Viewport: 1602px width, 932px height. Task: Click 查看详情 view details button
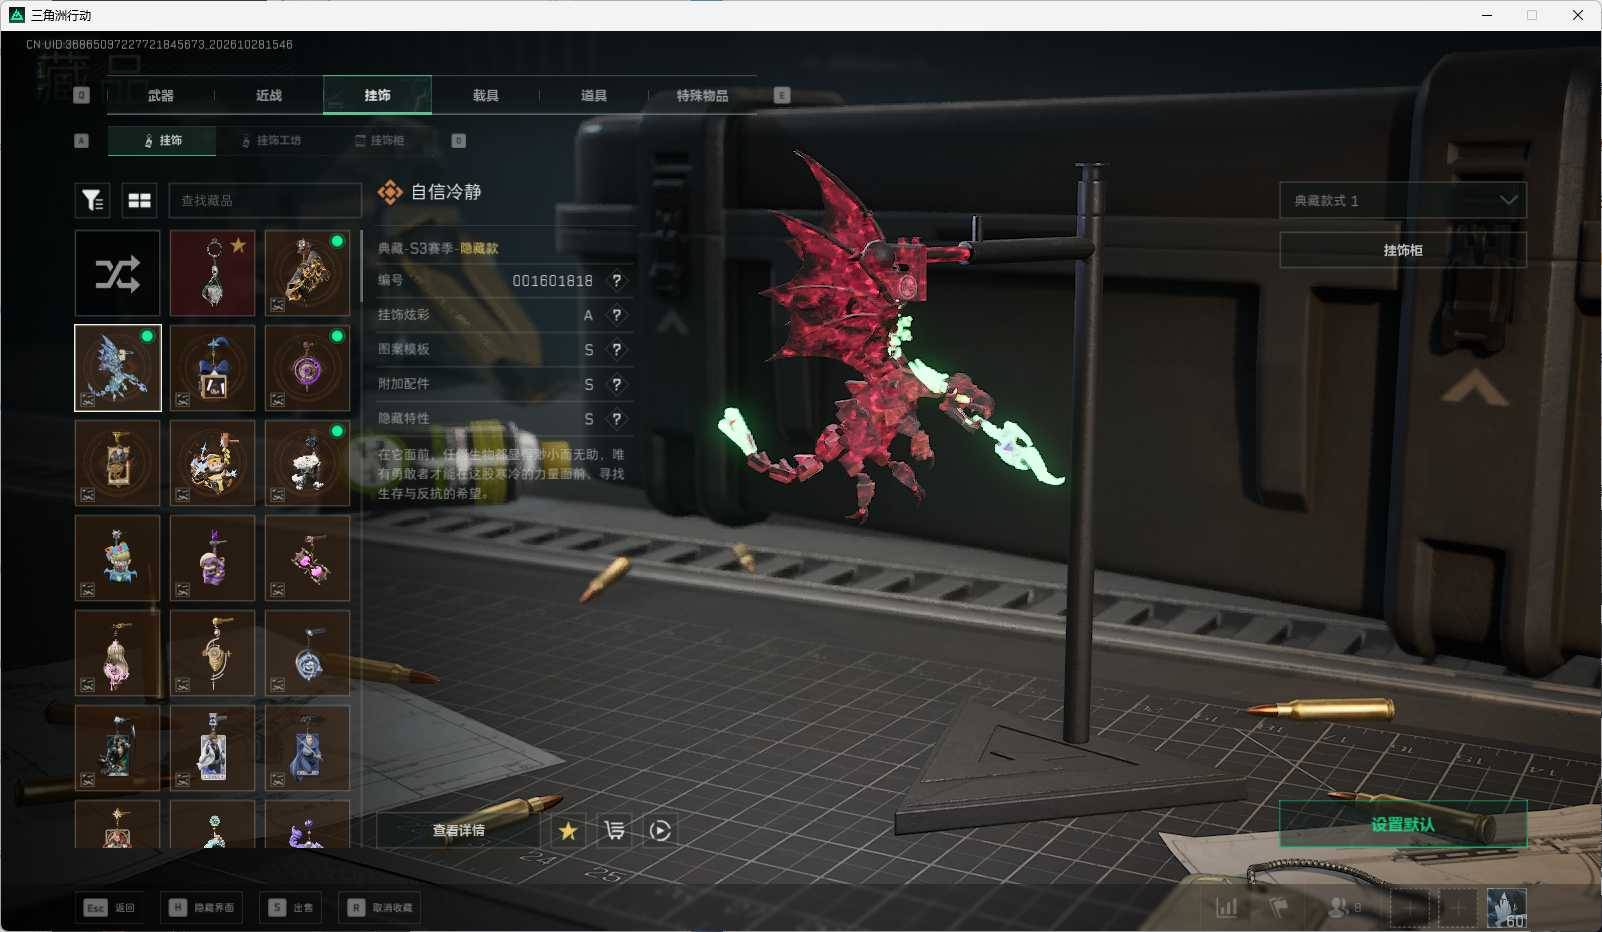(458, 830)
